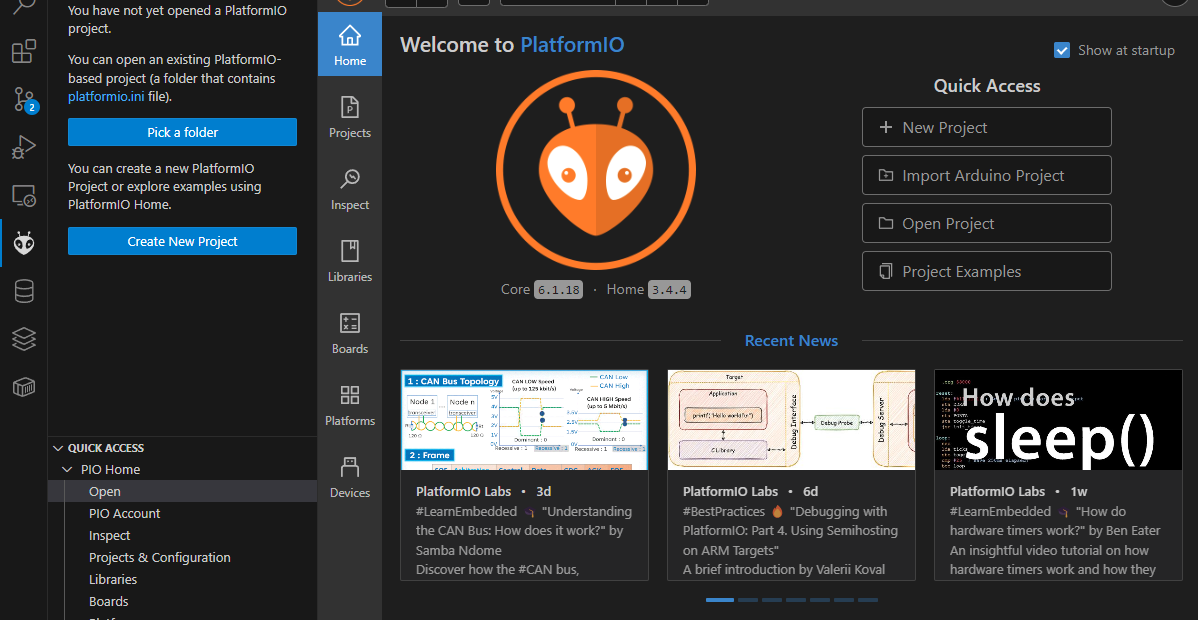Select the PlatformIO alien icon in activity bar

[24, 243]
